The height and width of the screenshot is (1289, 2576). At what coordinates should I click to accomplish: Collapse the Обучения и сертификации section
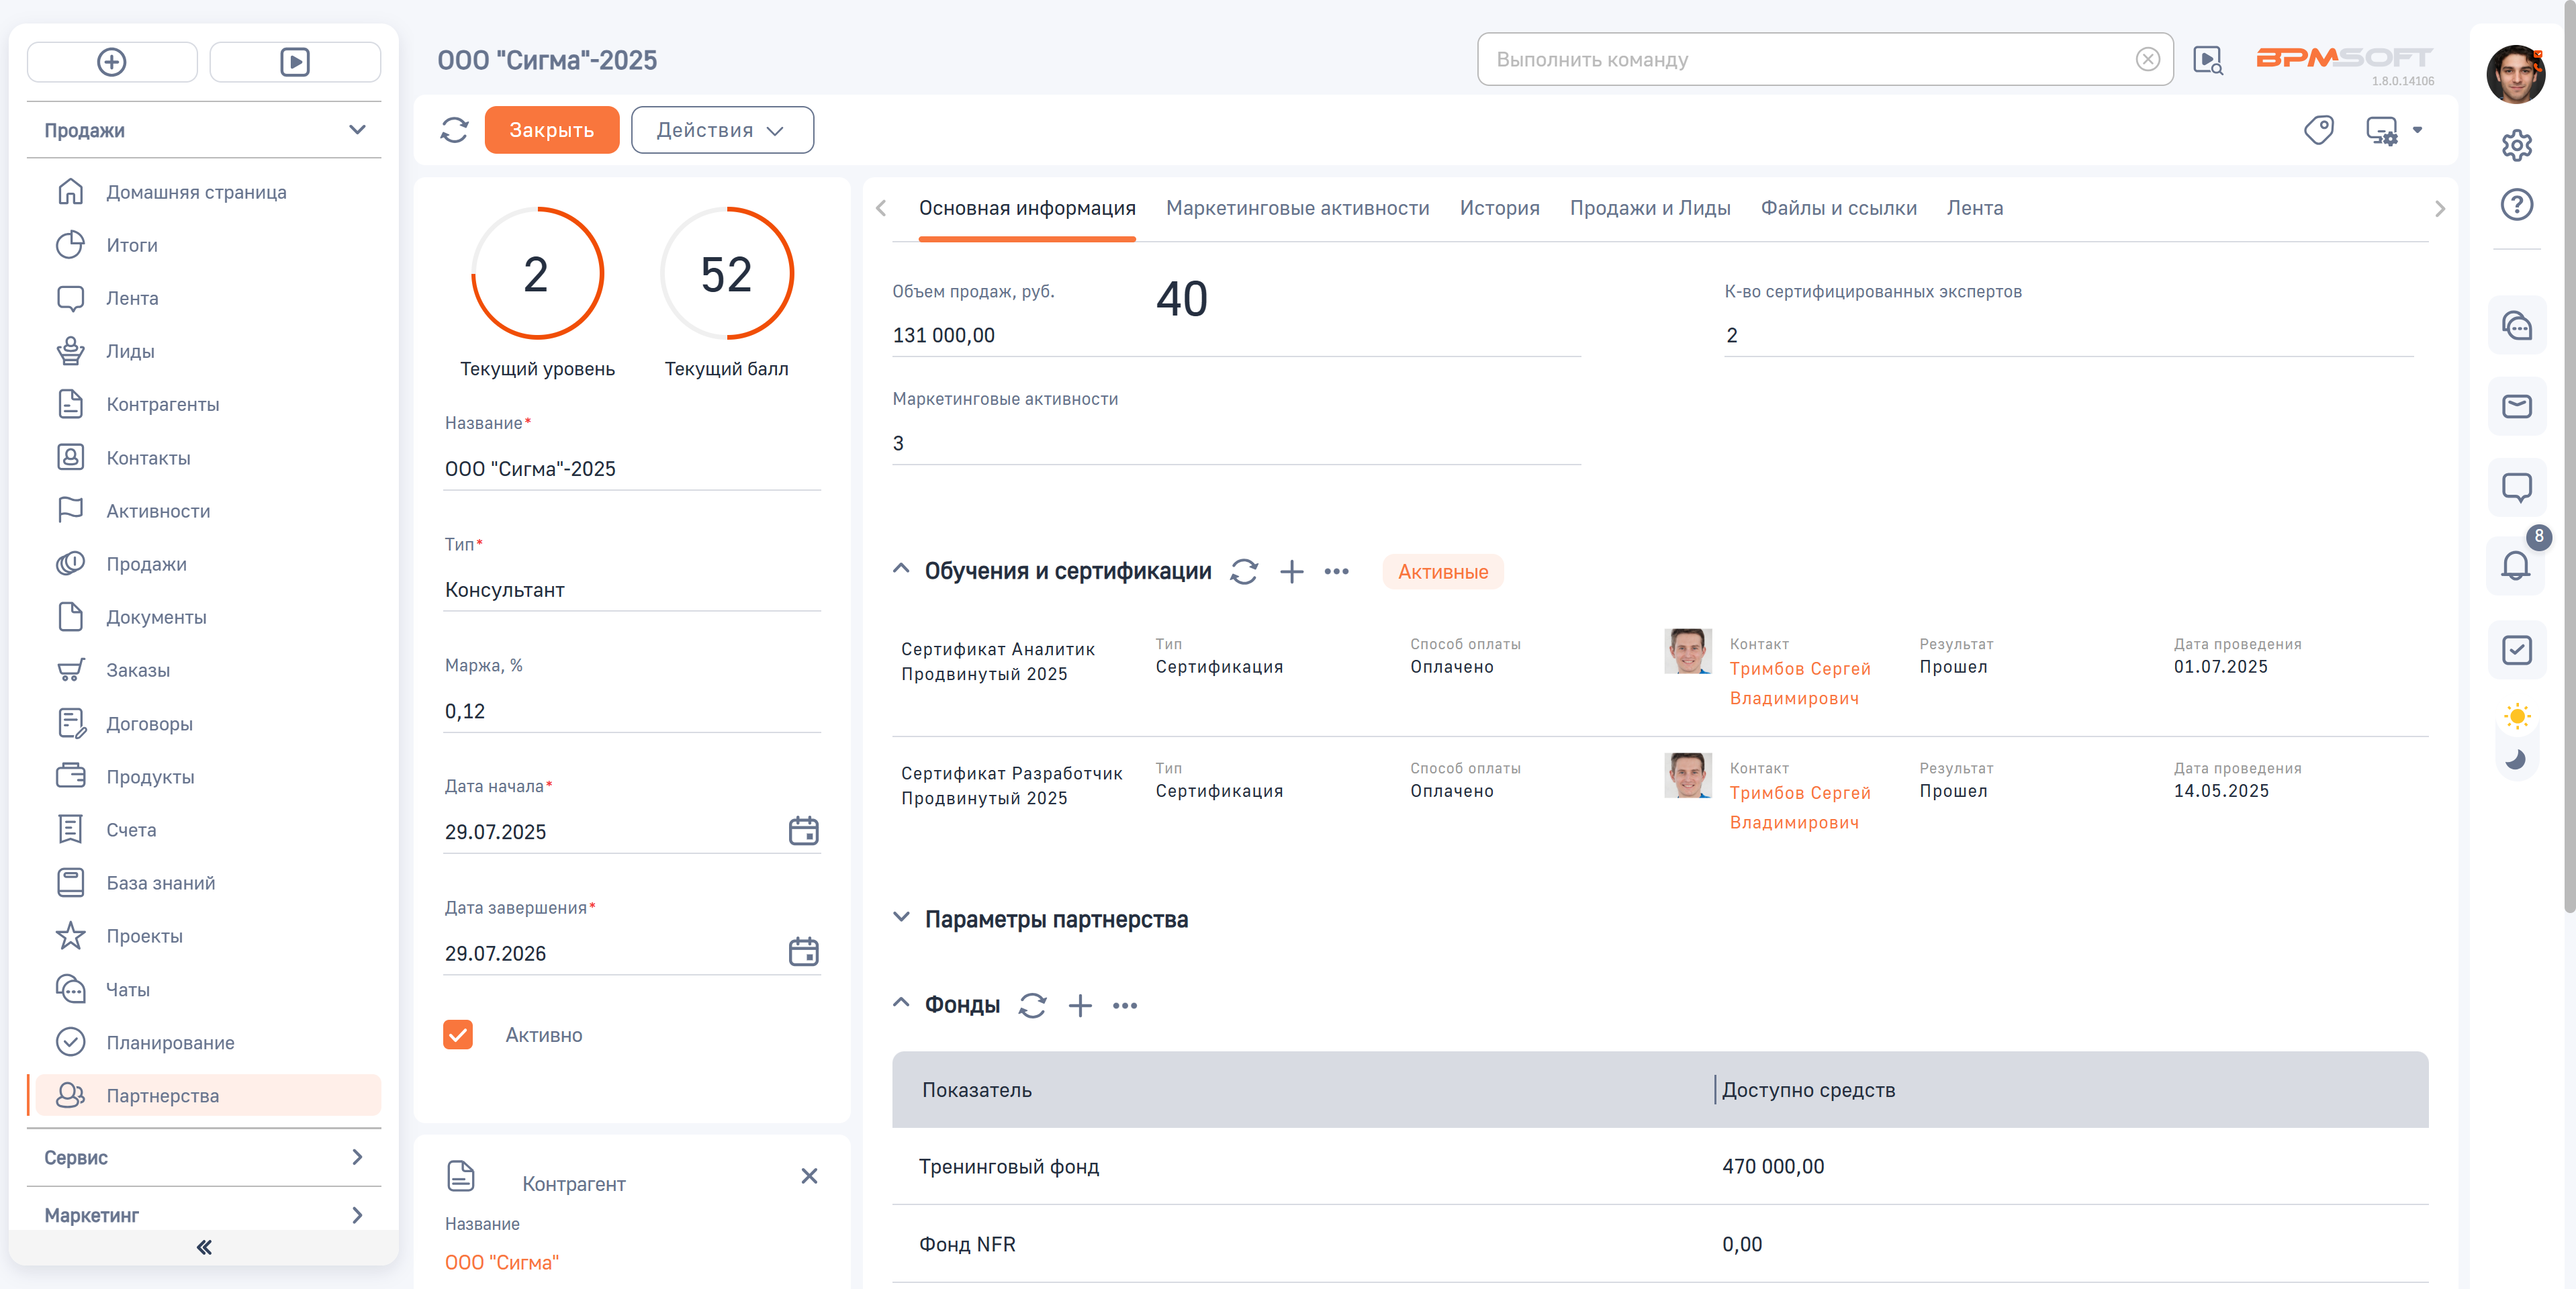click(901, 569)
